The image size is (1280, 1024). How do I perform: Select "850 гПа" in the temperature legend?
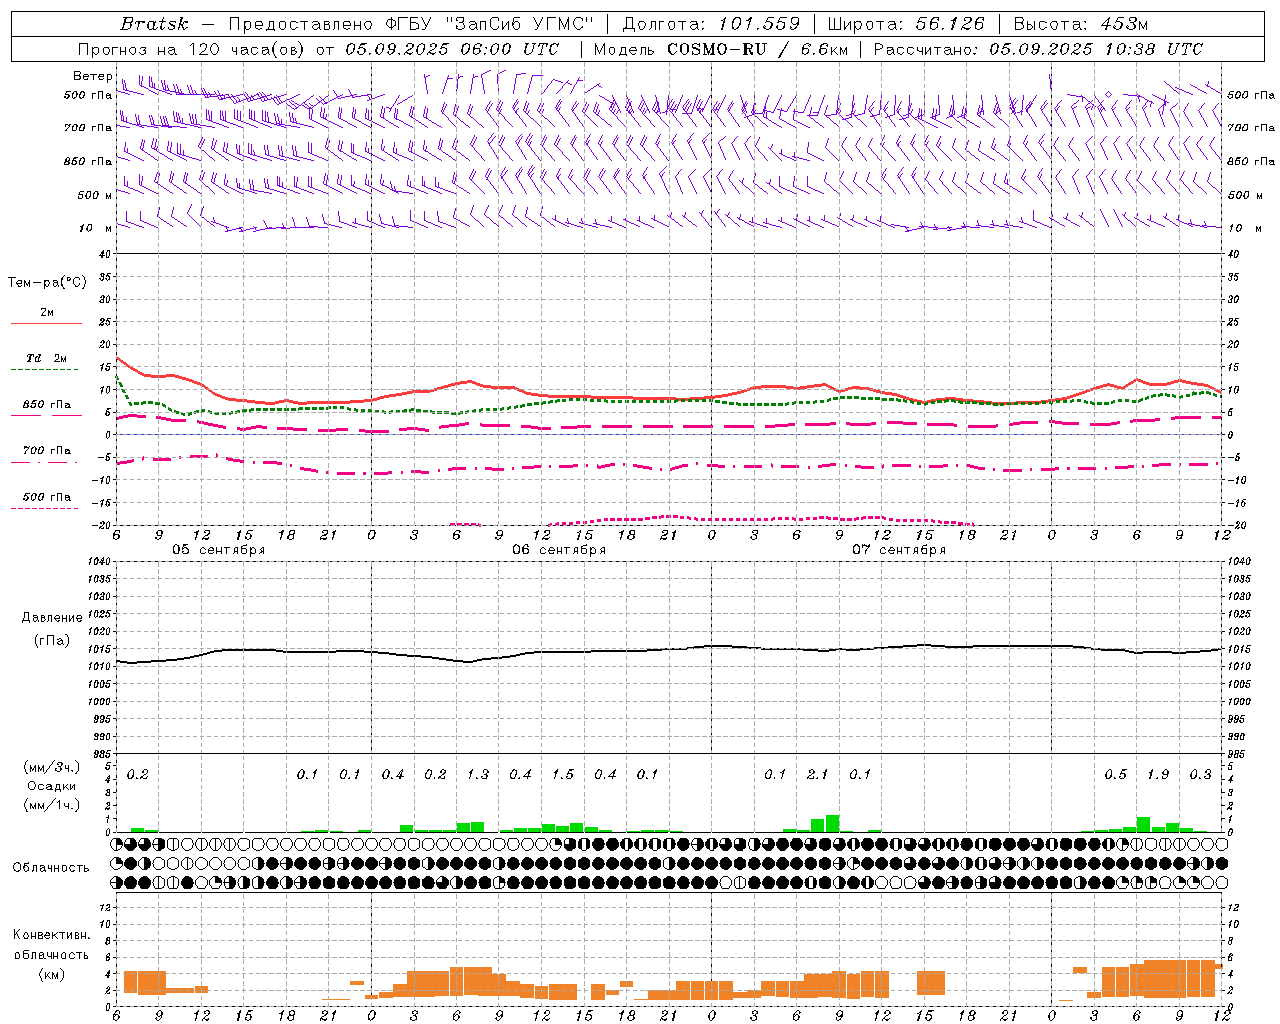pyautogui.click(x=47, y=405)
